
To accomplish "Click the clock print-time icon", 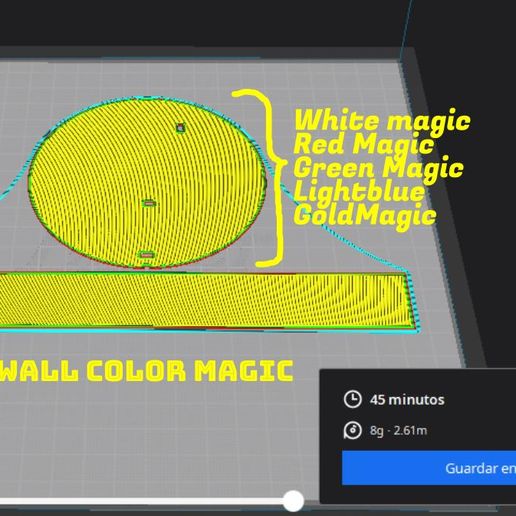I will (352, 399).
